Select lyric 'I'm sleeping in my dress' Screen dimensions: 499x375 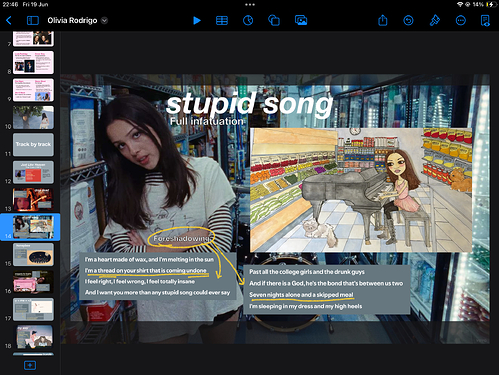pyautogui.click(x=305, y=306)
